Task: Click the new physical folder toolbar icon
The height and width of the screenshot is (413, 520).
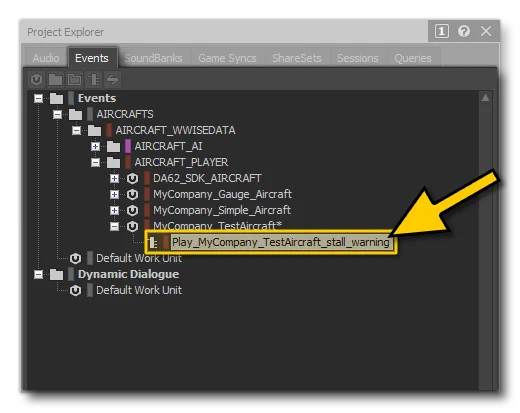Action: [55, 80]
